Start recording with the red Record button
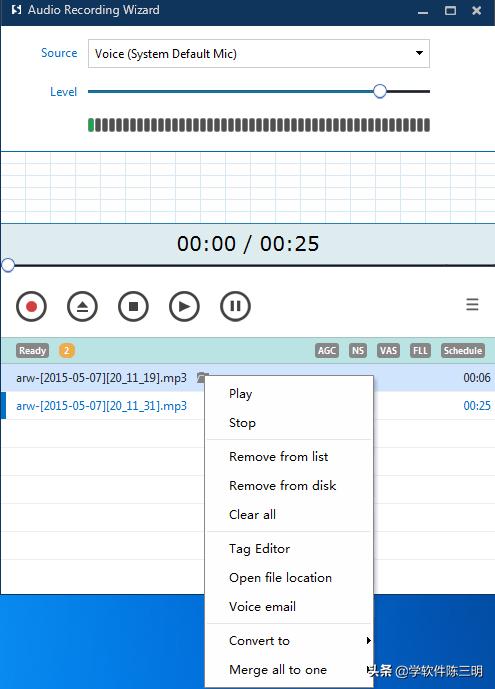 point(31,306)
